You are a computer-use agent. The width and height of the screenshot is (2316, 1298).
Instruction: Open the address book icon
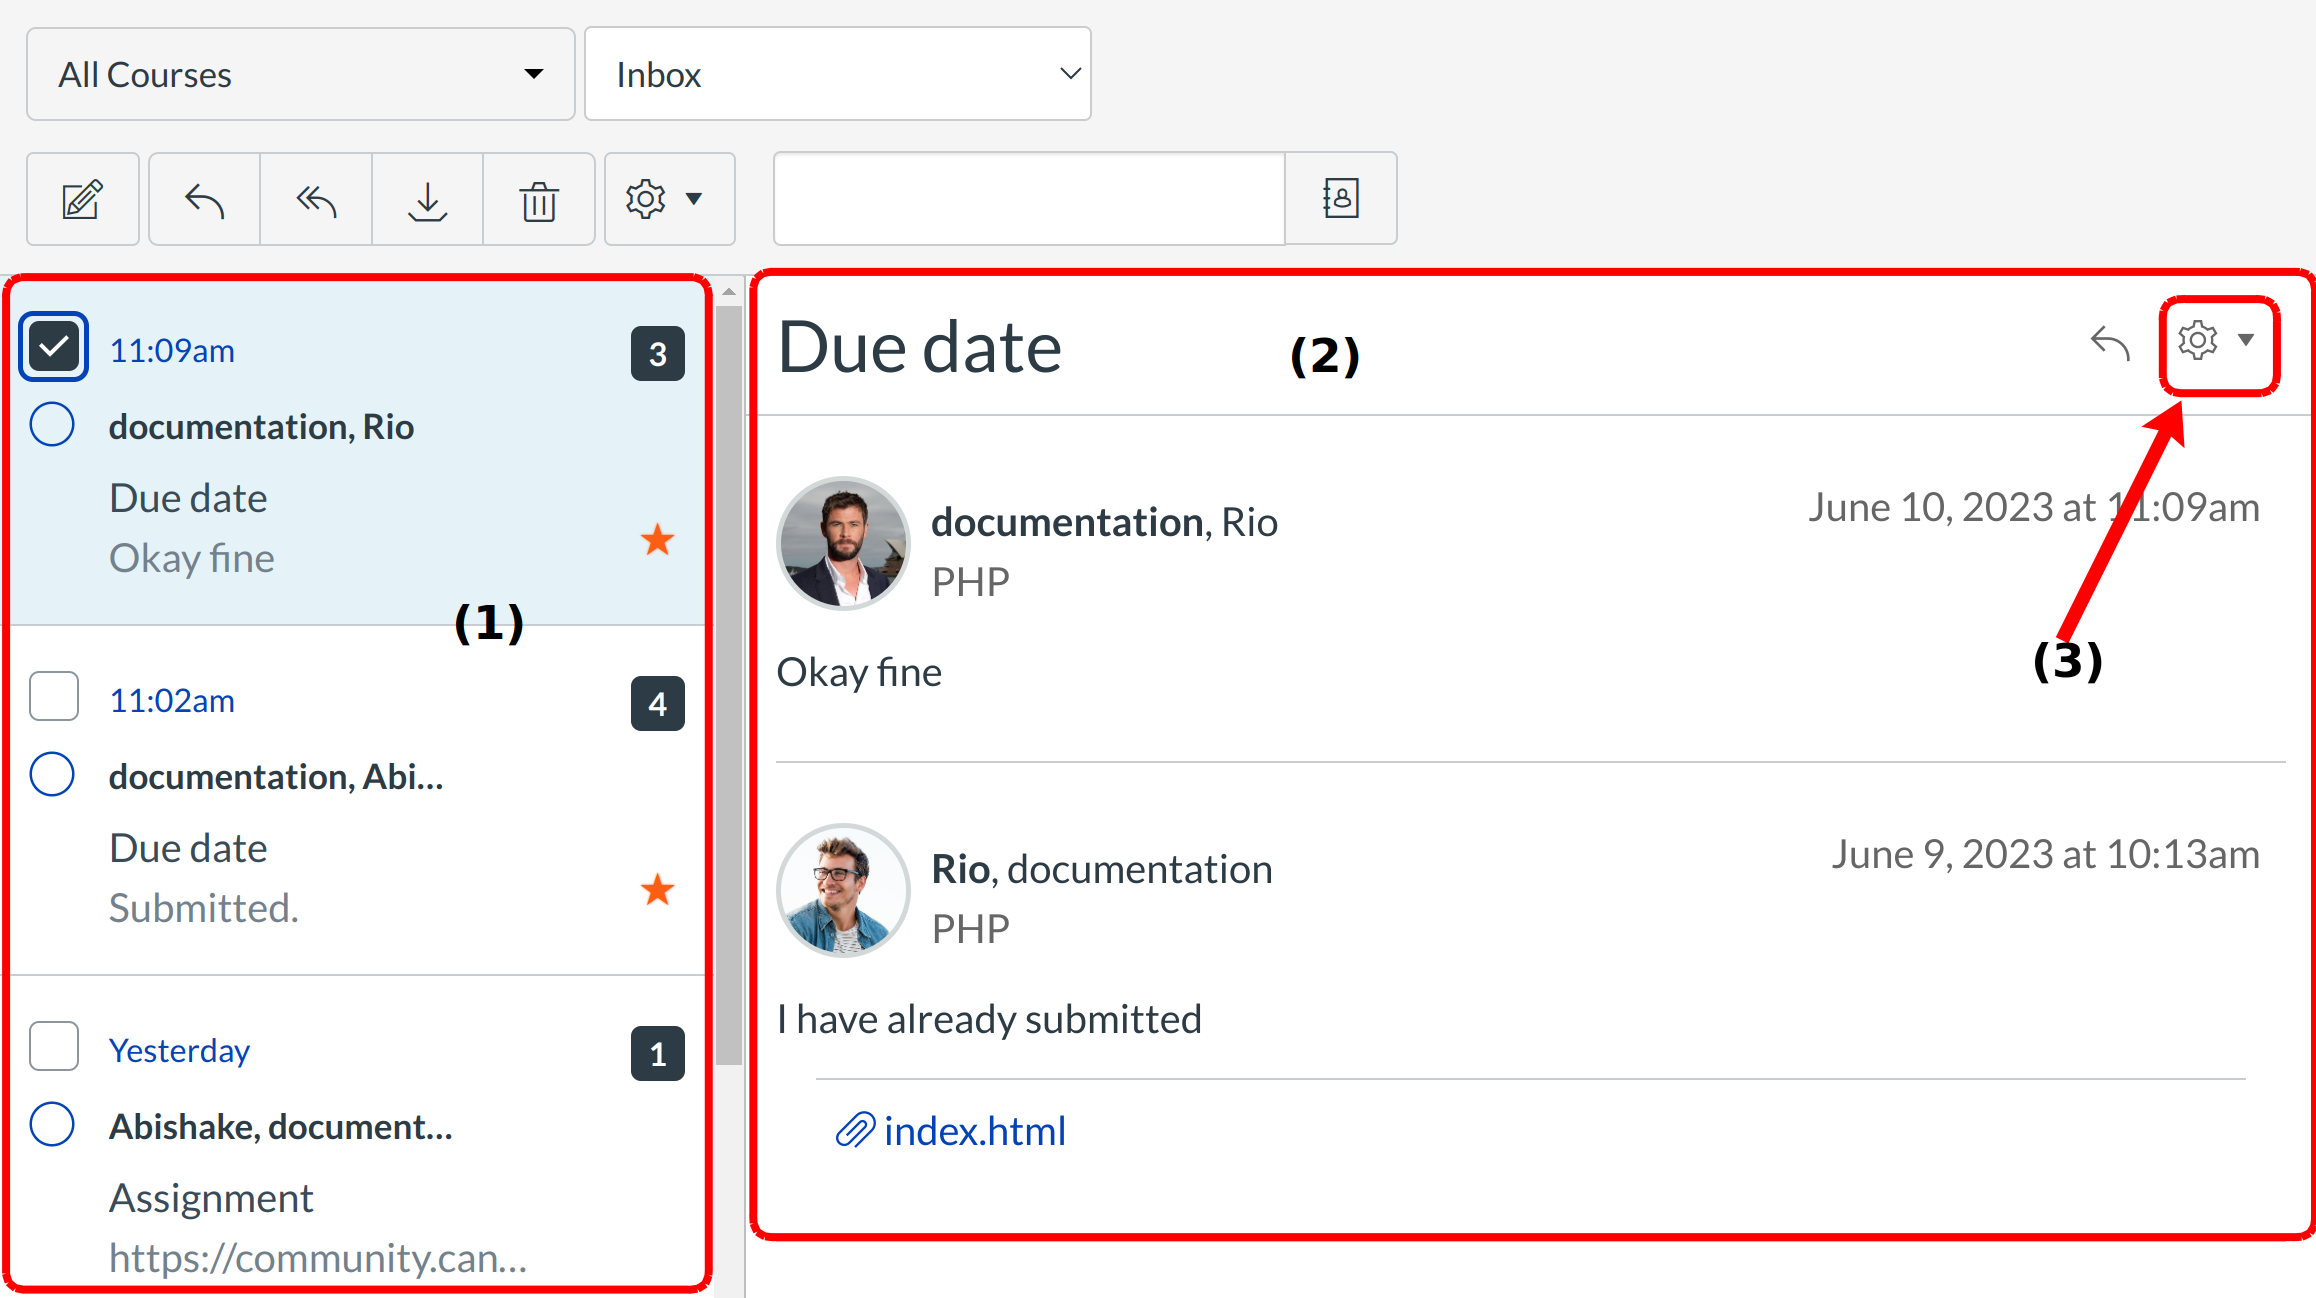coord(1340,199)
